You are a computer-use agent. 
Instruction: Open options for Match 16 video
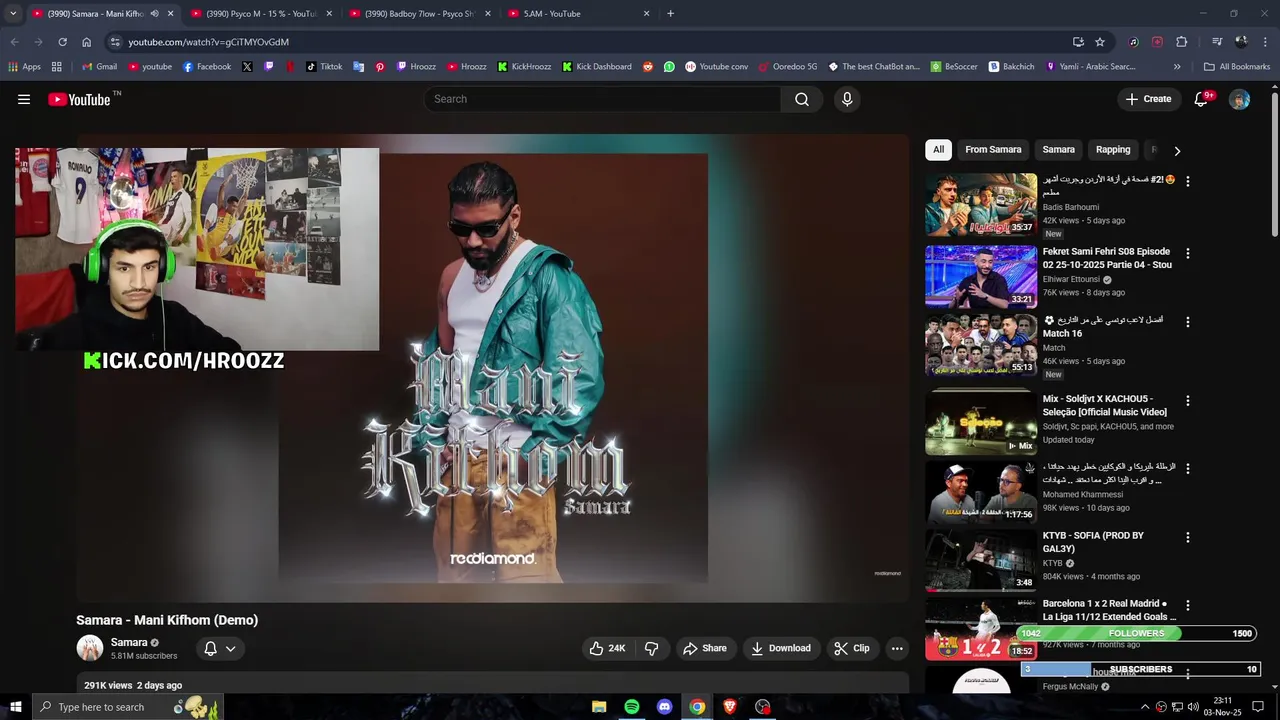pyautogui.click(x=1188, y=322)
